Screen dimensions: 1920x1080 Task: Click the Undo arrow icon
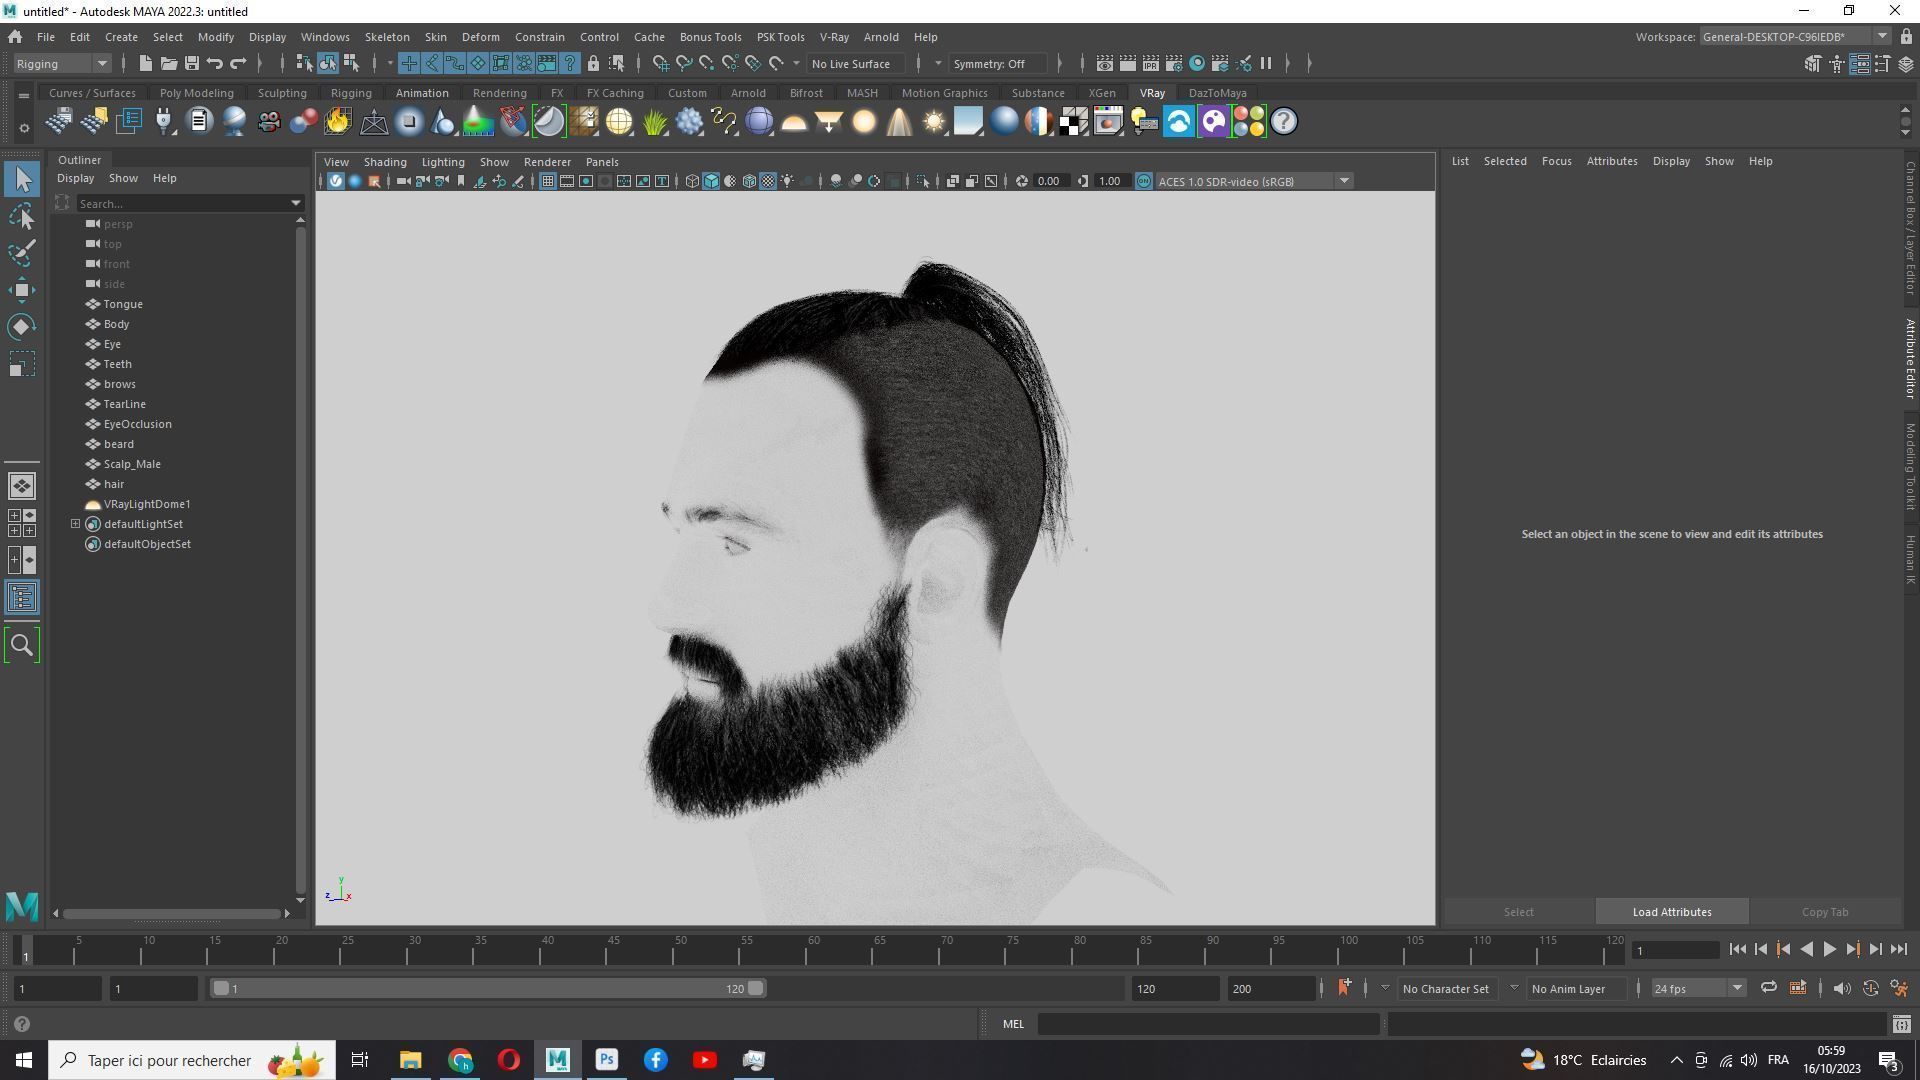point(214,64)
